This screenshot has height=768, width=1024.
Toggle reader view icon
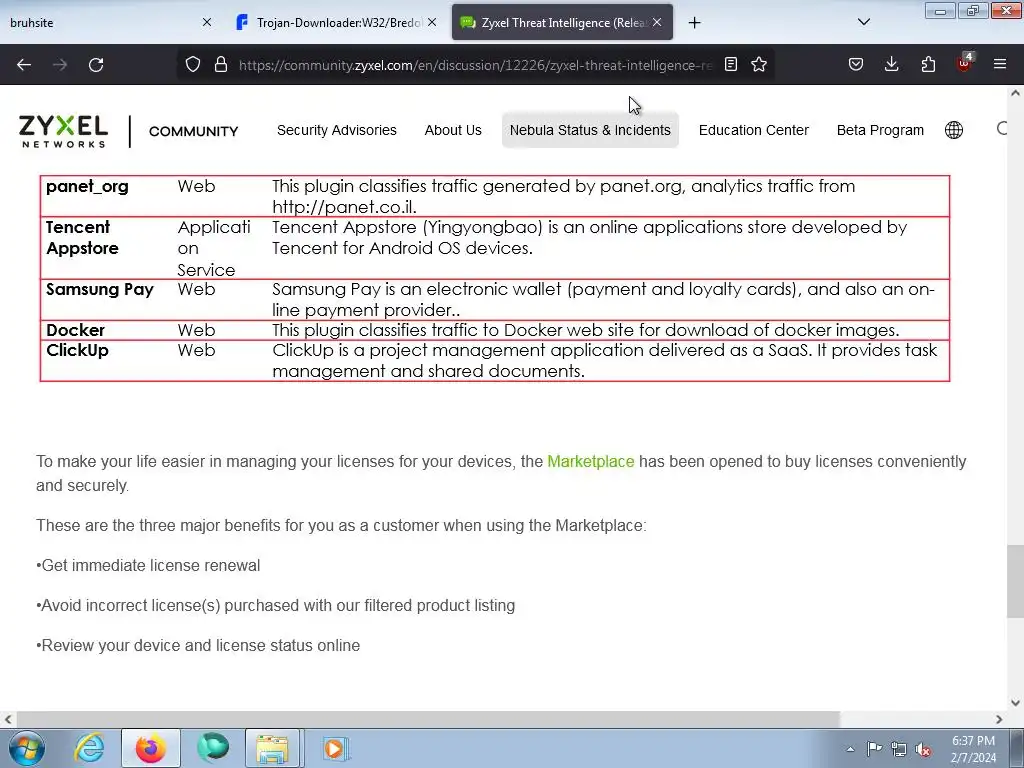[731, 65]
